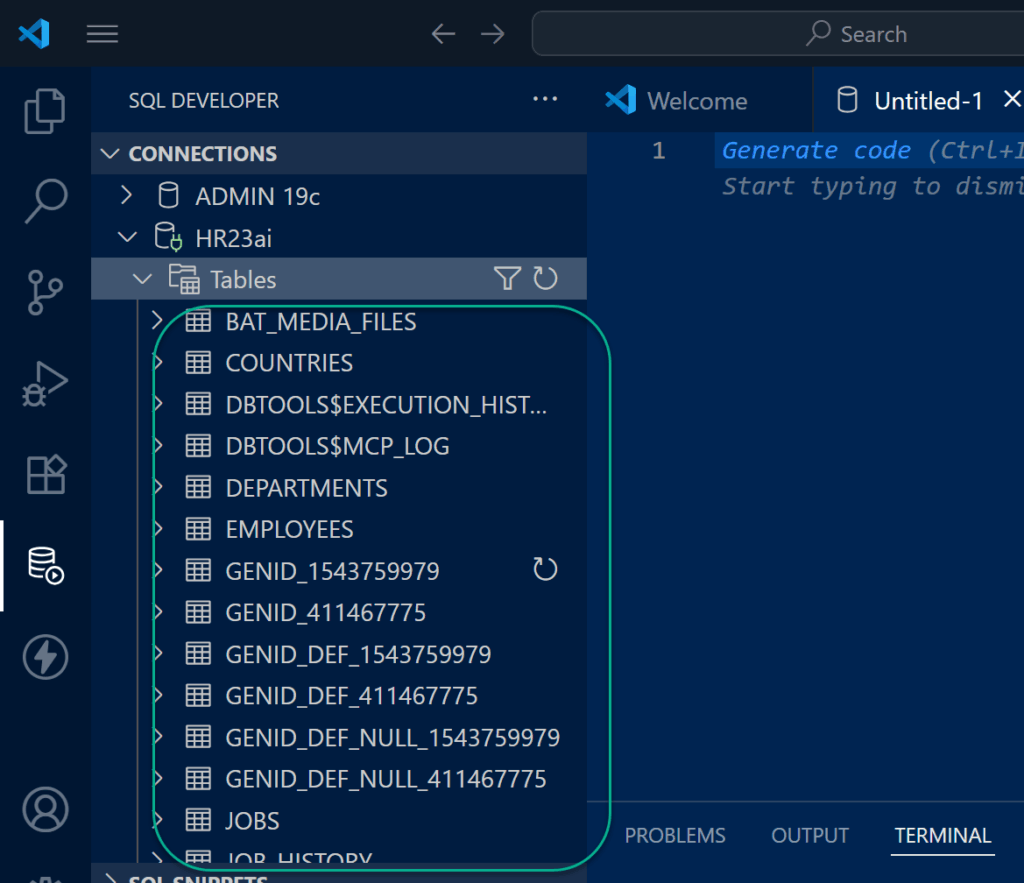Open the Explorer view in activity bar
This screenshot has width=1024, height=883.
click(x=45, y=110)
